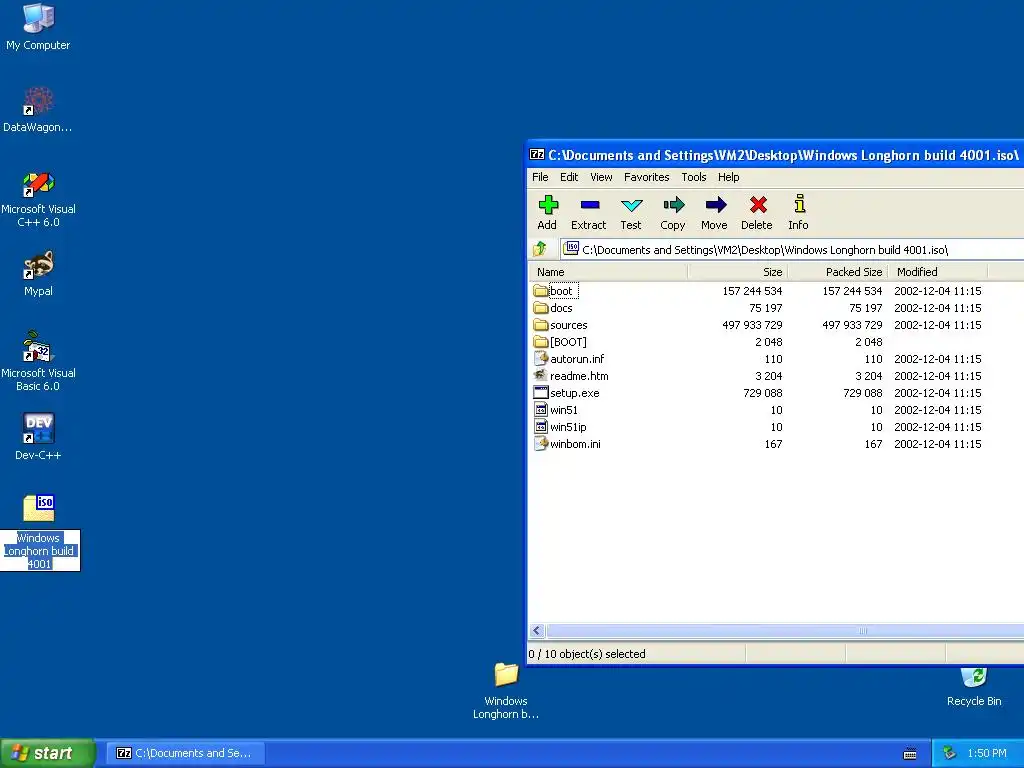Go up one folder level icon
The height and width of the screenshot is (768, 1024).
pos(540,249)
